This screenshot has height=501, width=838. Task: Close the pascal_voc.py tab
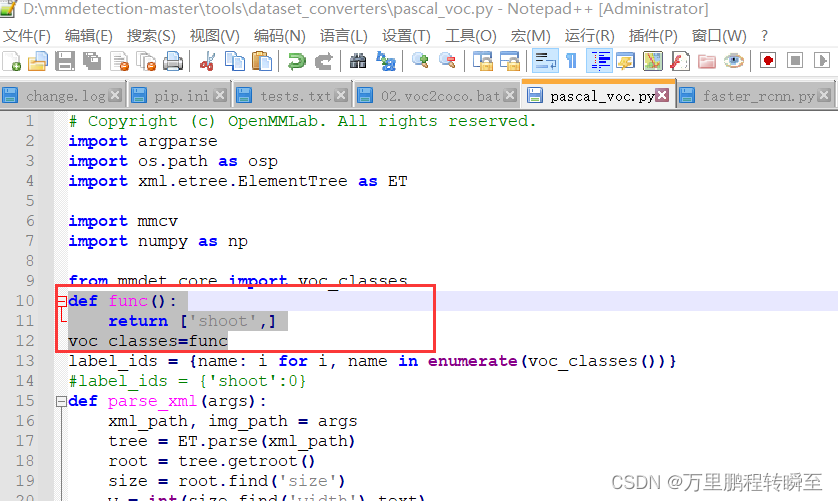662,95
